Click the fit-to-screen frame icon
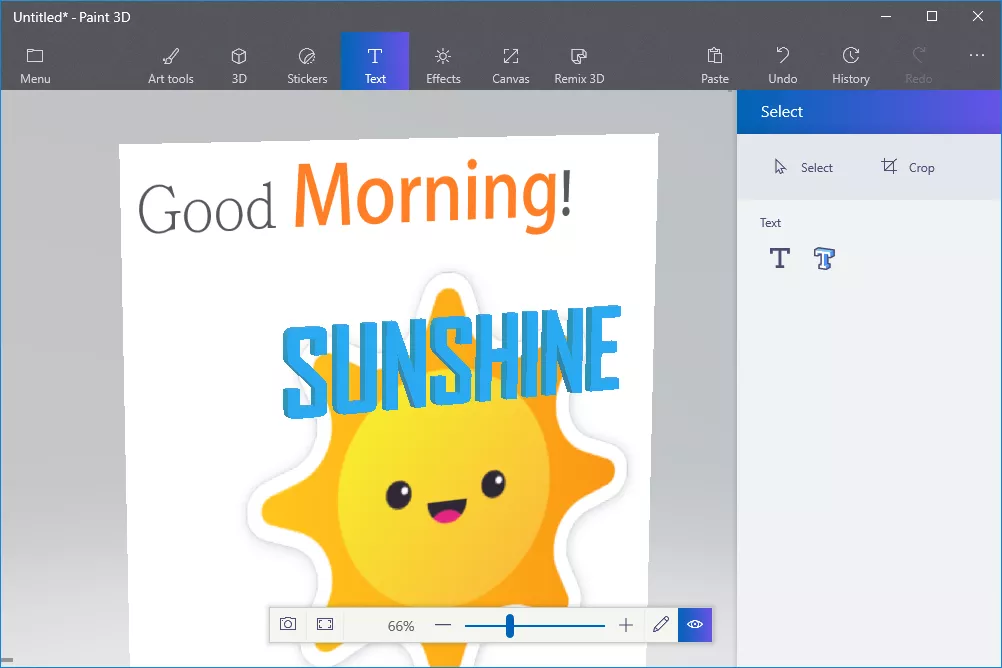Image resolution: width=1002 pixels, height=668 pixels. 325,625
